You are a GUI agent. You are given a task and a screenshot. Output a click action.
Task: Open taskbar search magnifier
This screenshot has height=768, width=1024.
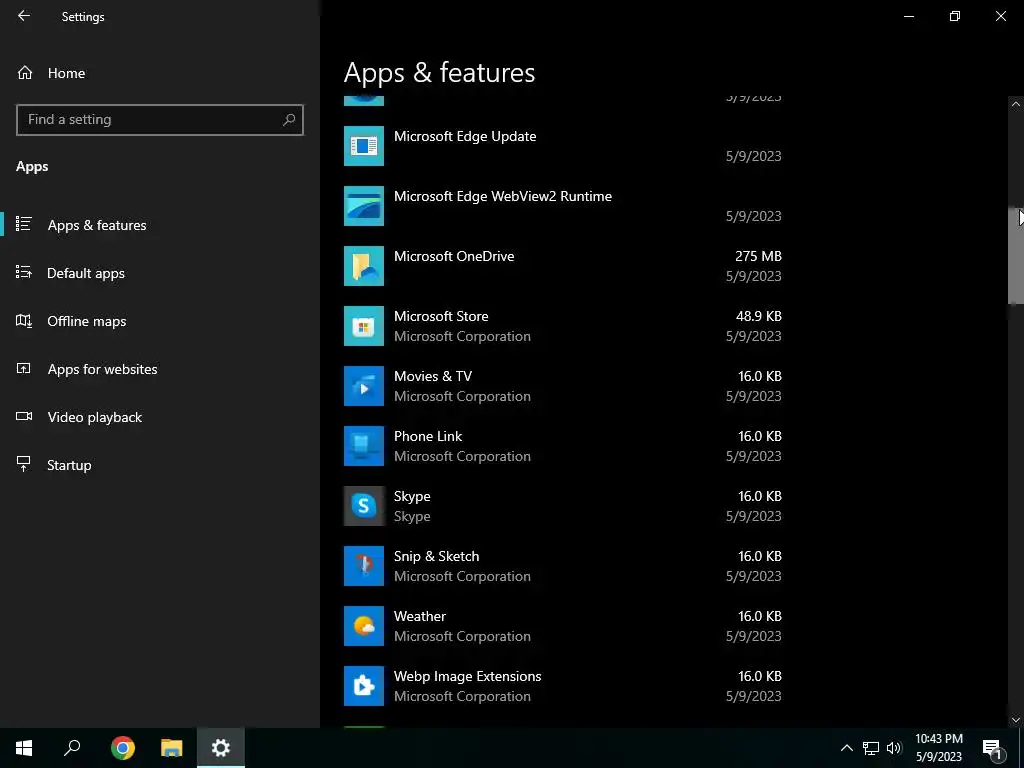coord(72,748)
